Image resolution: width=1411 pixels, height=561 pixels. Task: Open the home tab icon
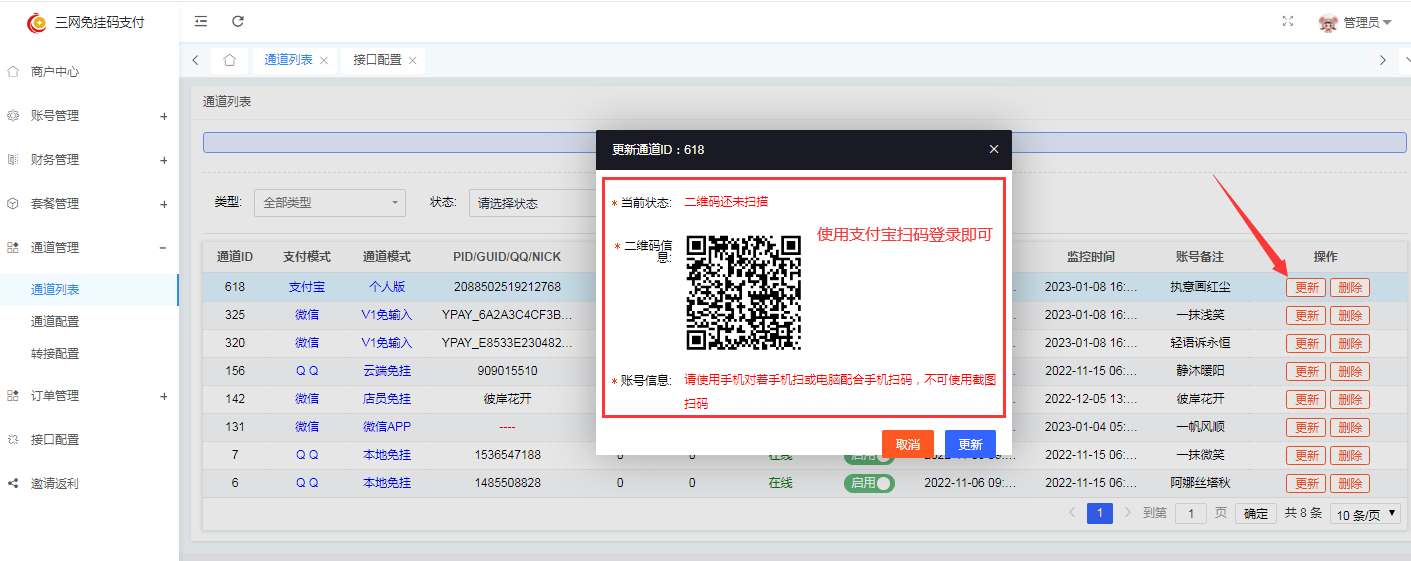coord(229,60)
